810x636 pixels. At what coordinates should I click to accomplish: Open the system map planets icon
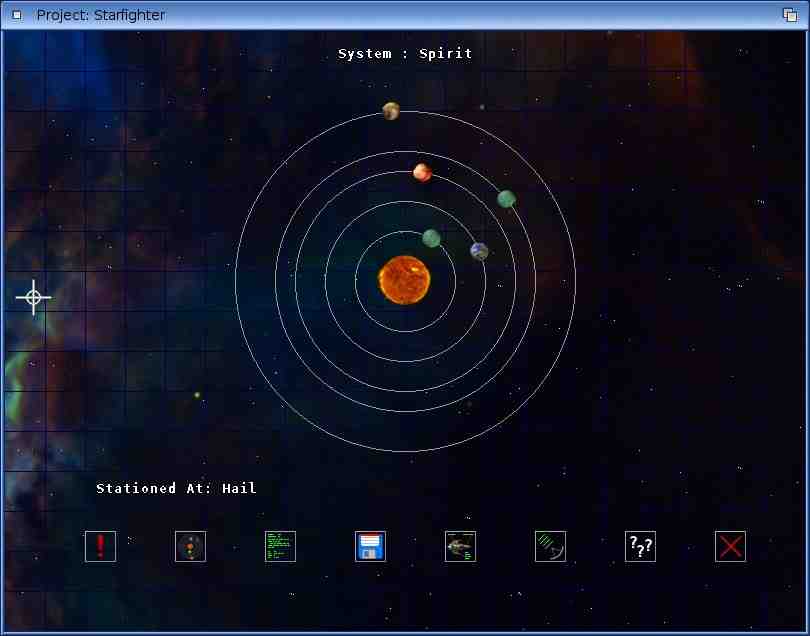(190, 546)
